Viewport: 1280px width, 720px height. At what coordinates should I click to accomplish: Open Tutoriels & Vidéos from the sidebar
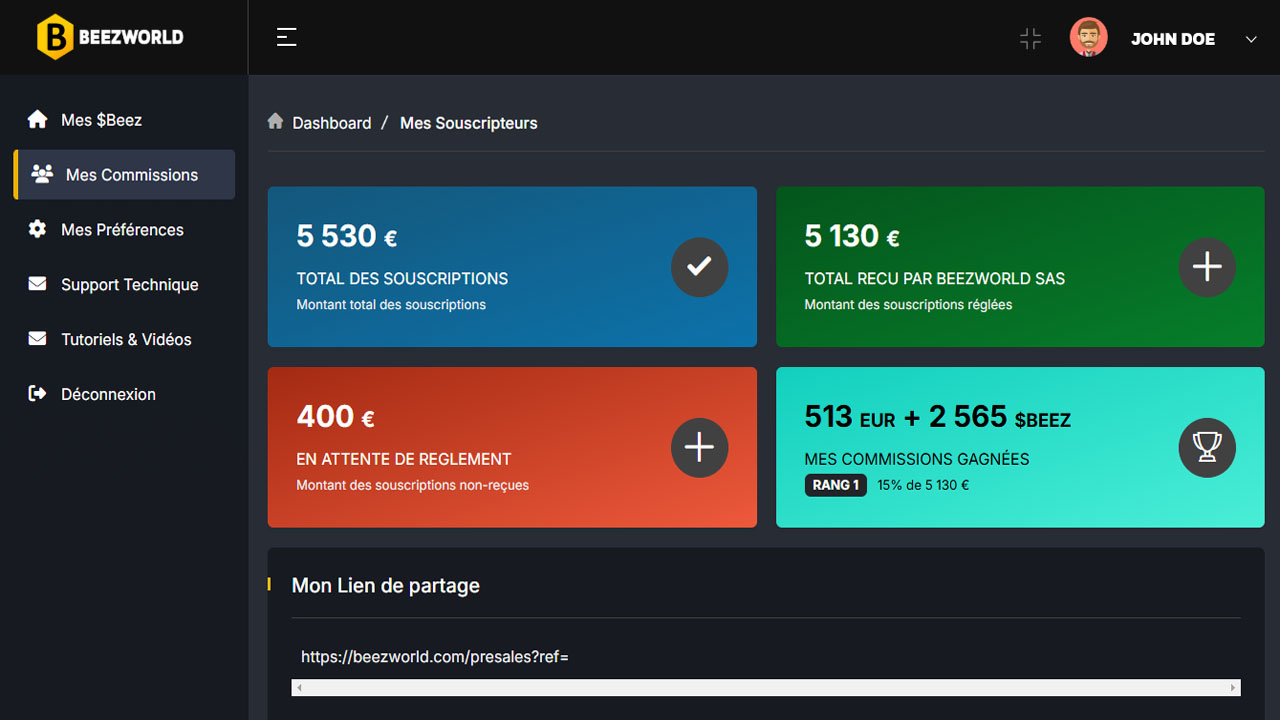[x=126, y=339]
